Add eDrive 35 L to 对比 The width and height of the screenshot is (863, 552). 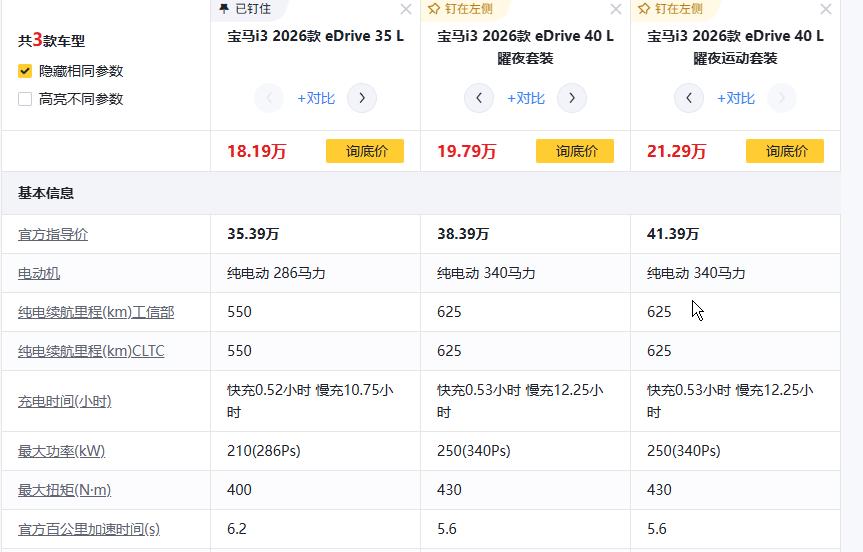pyautogui.click(x=316, y=98)
